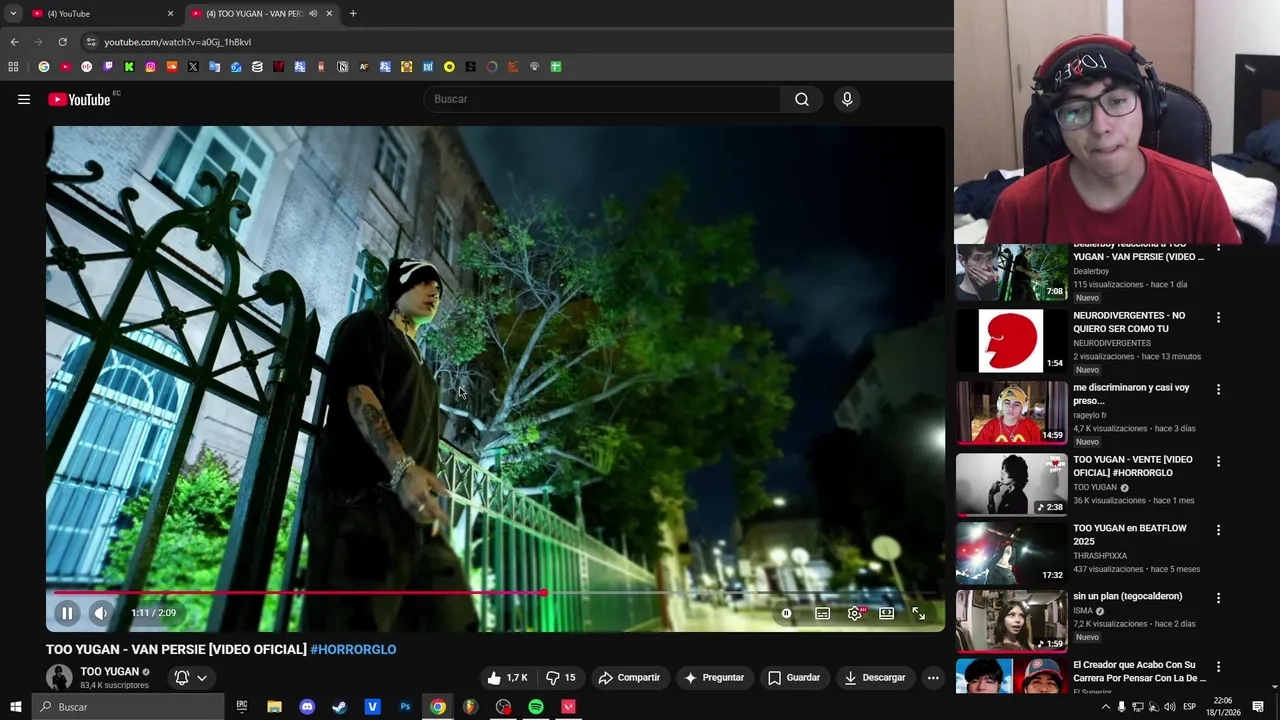The height and width of the screenshot is (720, 1280).
Task: Open the Twitch bookmark icon
Action: [108, 67]
